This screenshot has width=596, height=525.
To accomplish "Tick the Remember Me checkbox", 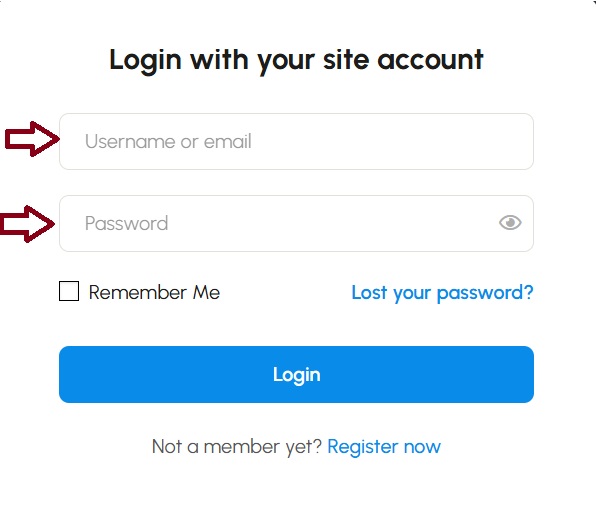I will tap(69, 291).
